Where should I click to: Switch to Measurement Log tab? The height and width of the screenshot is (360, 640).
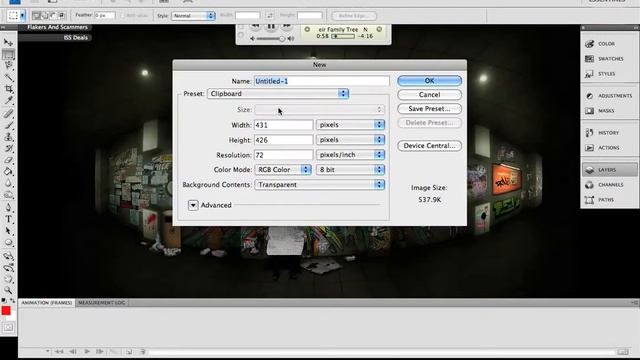point(102,302)
